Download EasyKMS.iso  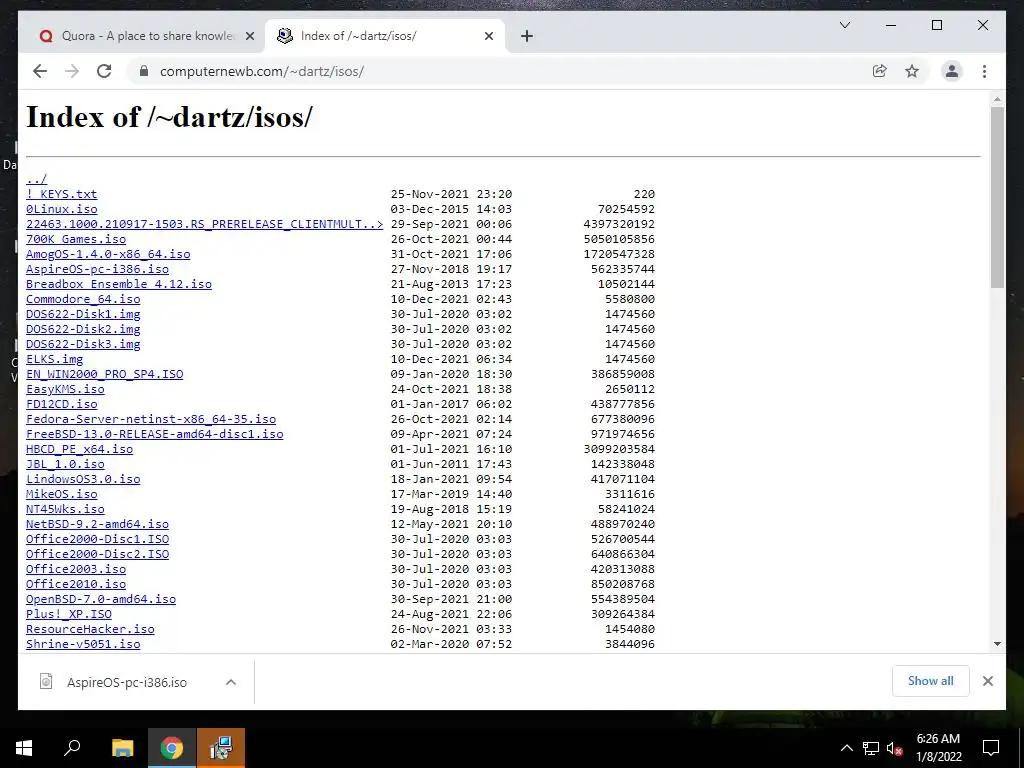coord(65,389)
